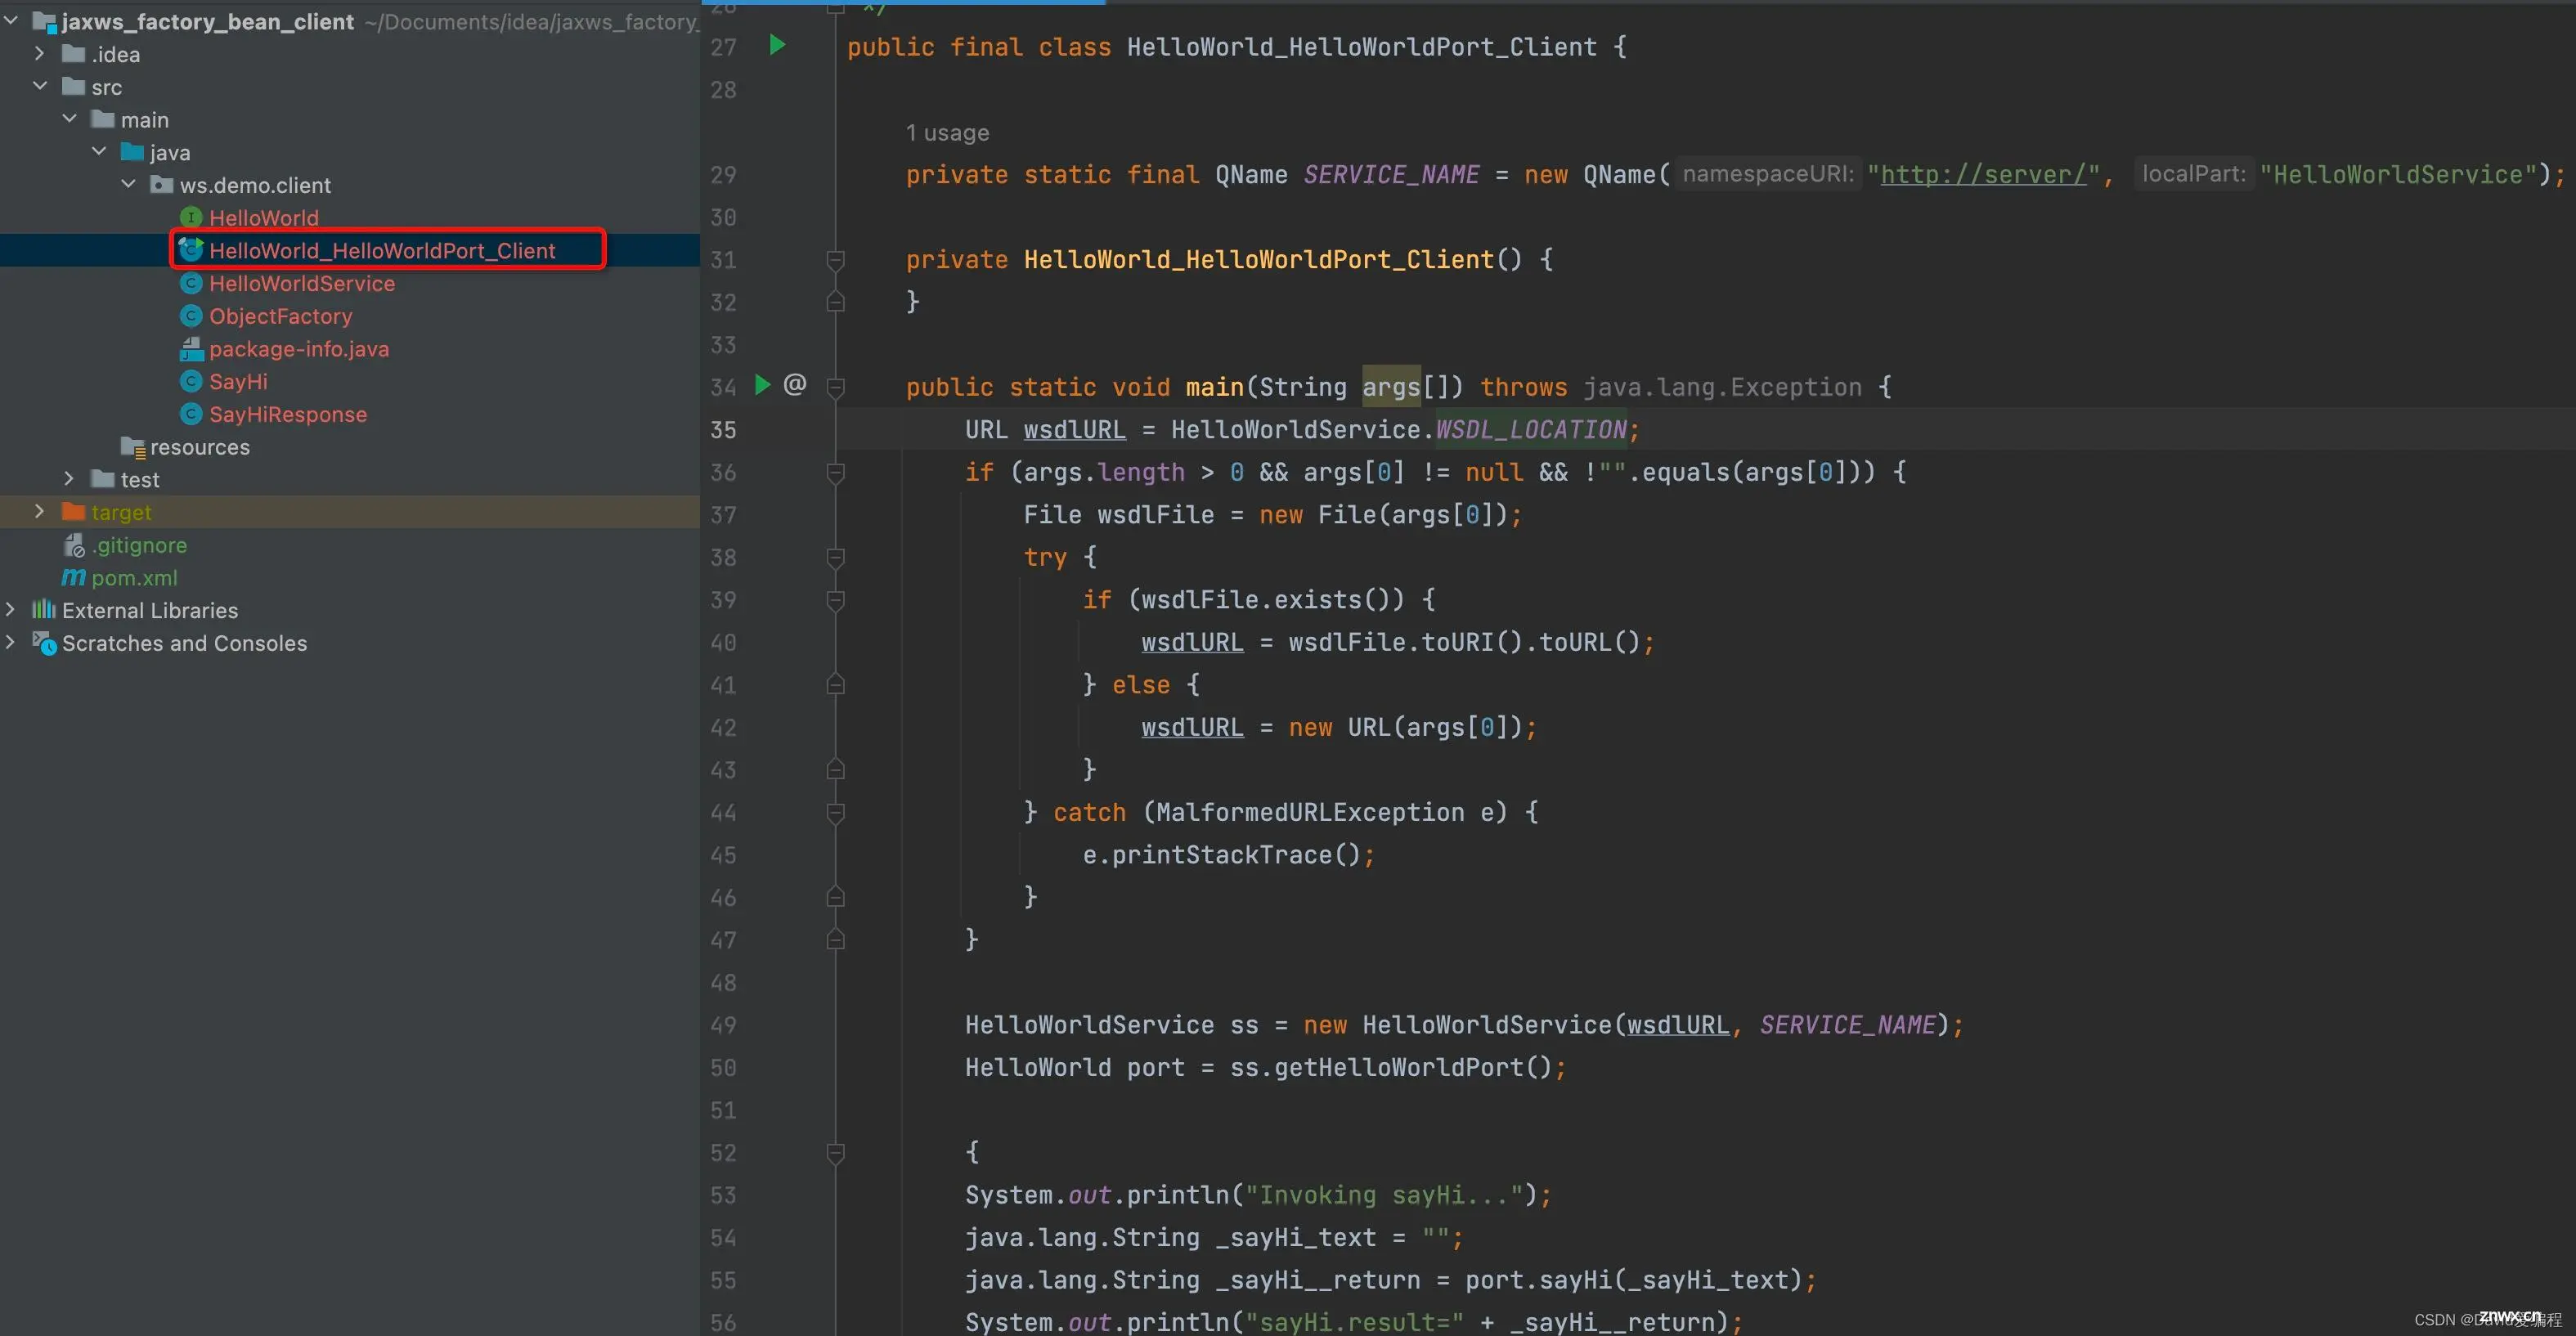Screen dimensions: 2576x1336
Task: Expand the target folder
Action: coord(40,511)
